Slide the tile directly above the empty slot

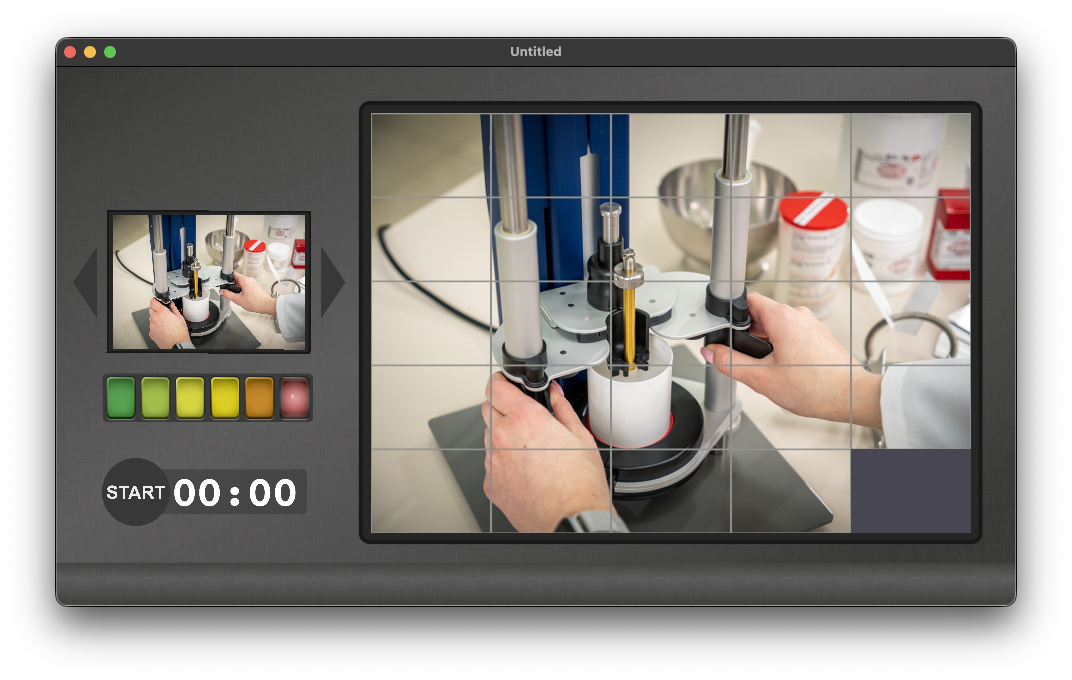(x=910, y=407)
